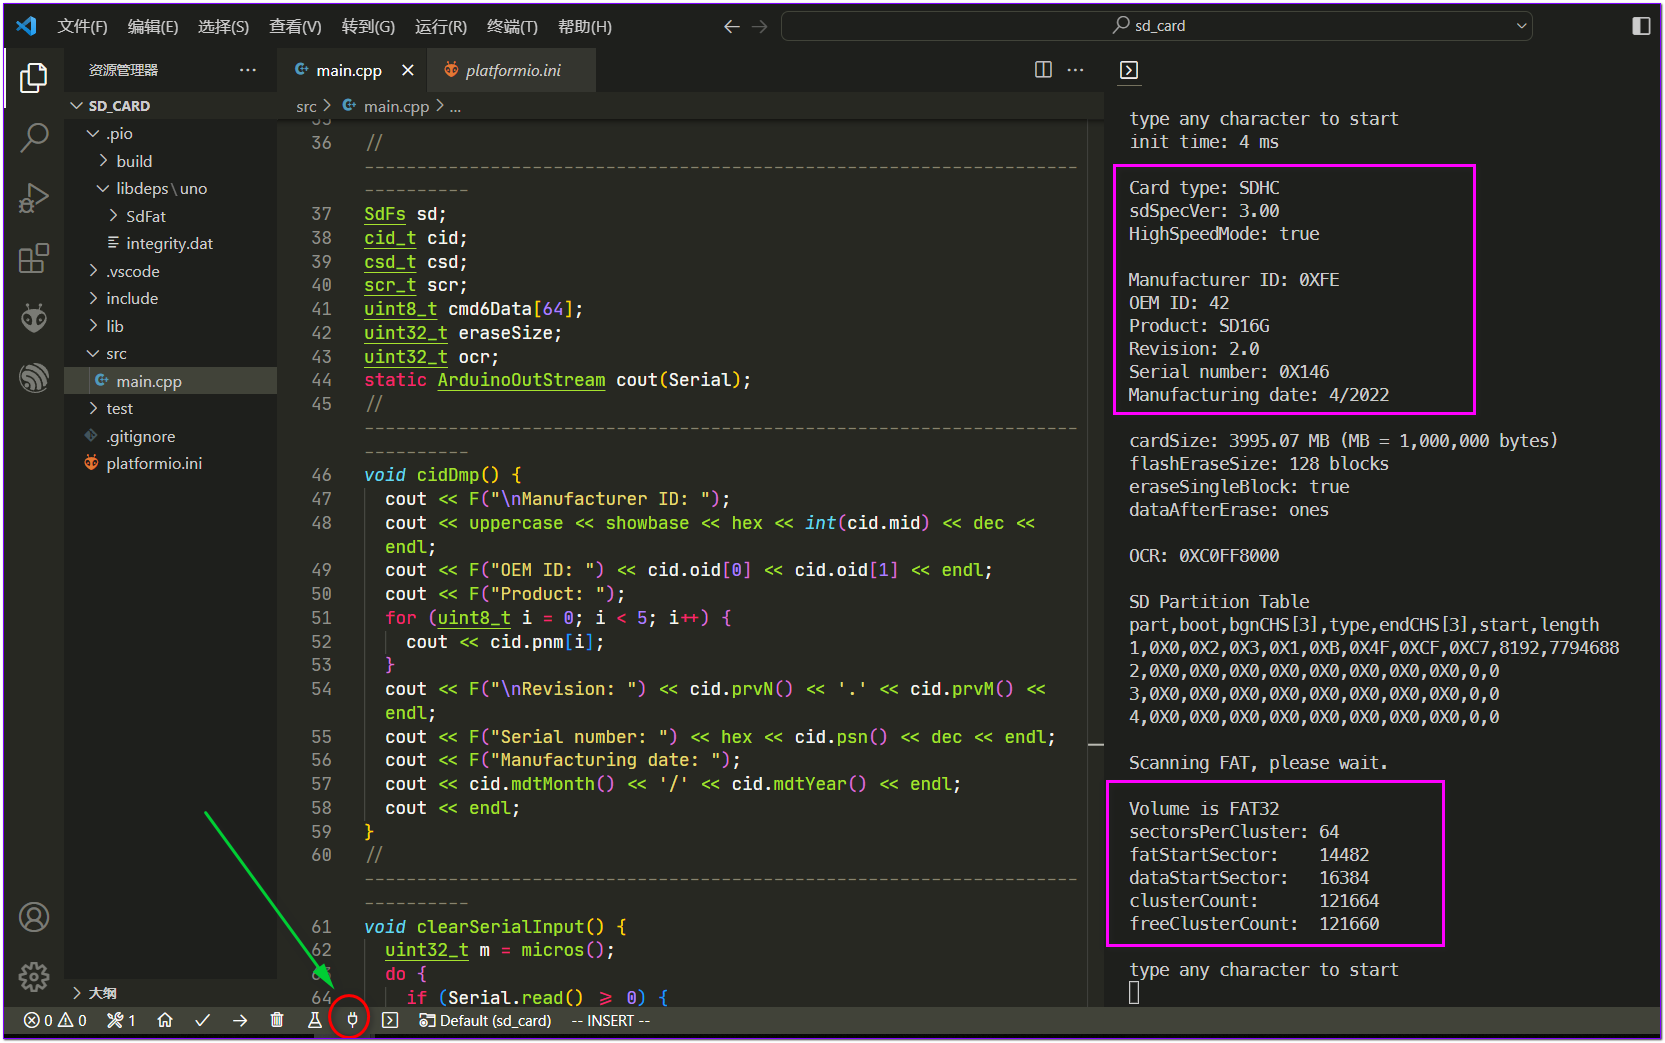Open the Manage gear icon

tap(34, 977)
